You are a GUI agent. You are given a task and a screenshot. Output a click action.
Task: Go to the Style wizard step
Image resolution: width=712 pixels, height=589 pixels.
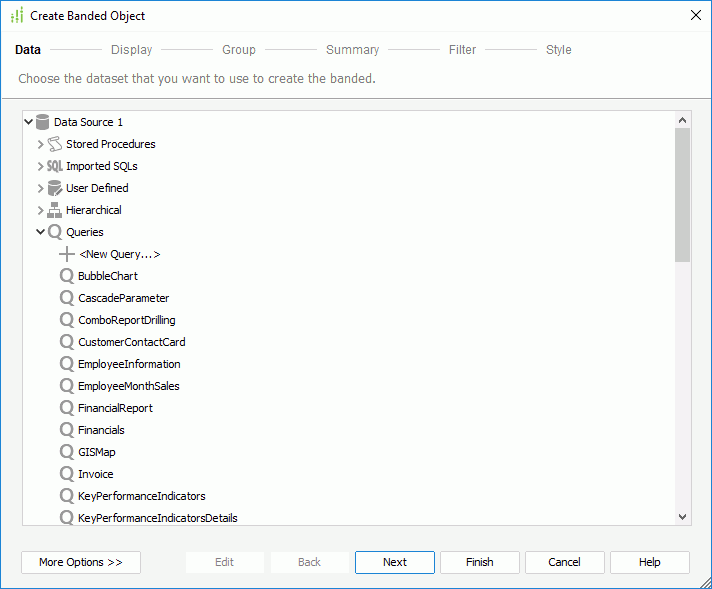(x=559, y=49)
